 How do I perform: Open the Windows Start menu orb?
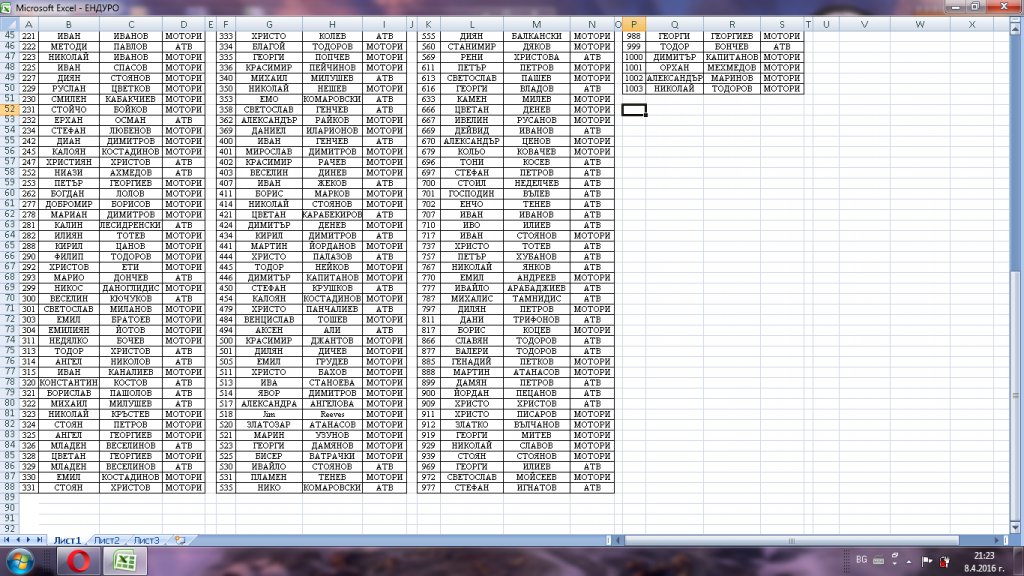tap(20, 561)
